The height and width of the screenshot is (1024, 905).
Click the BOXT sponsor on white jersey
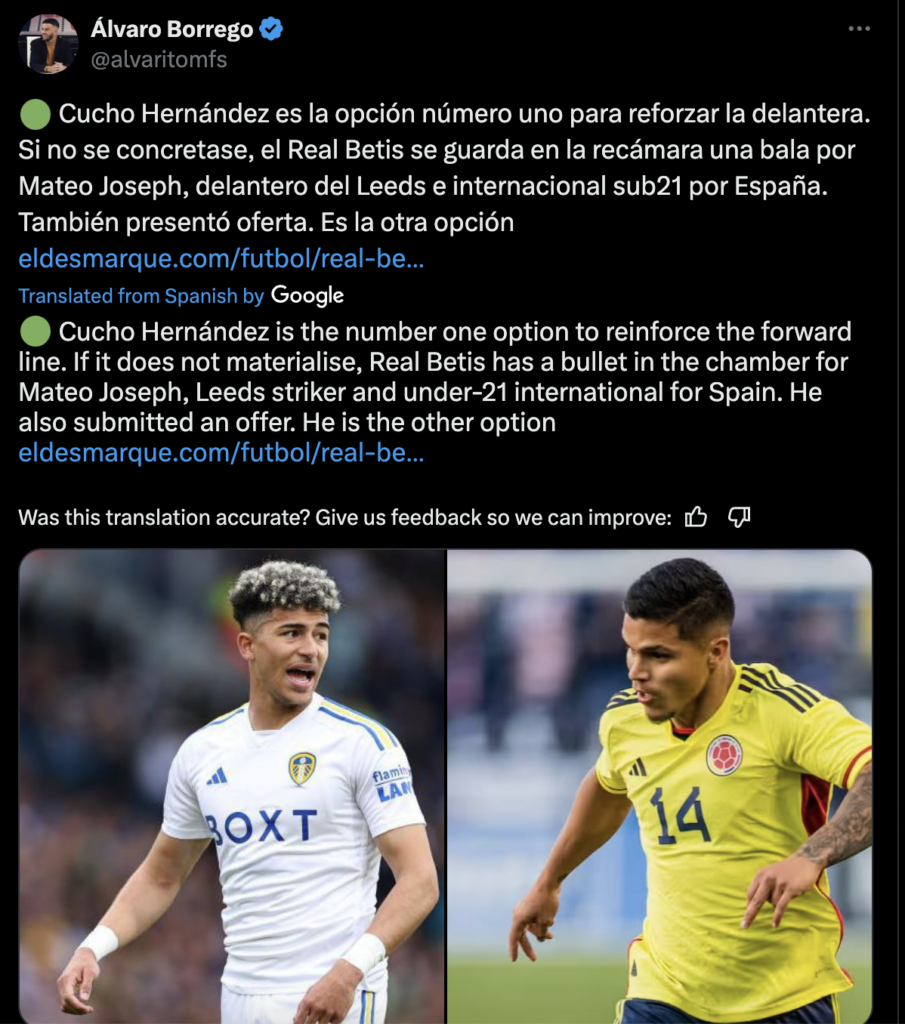(x=261, y=826)
